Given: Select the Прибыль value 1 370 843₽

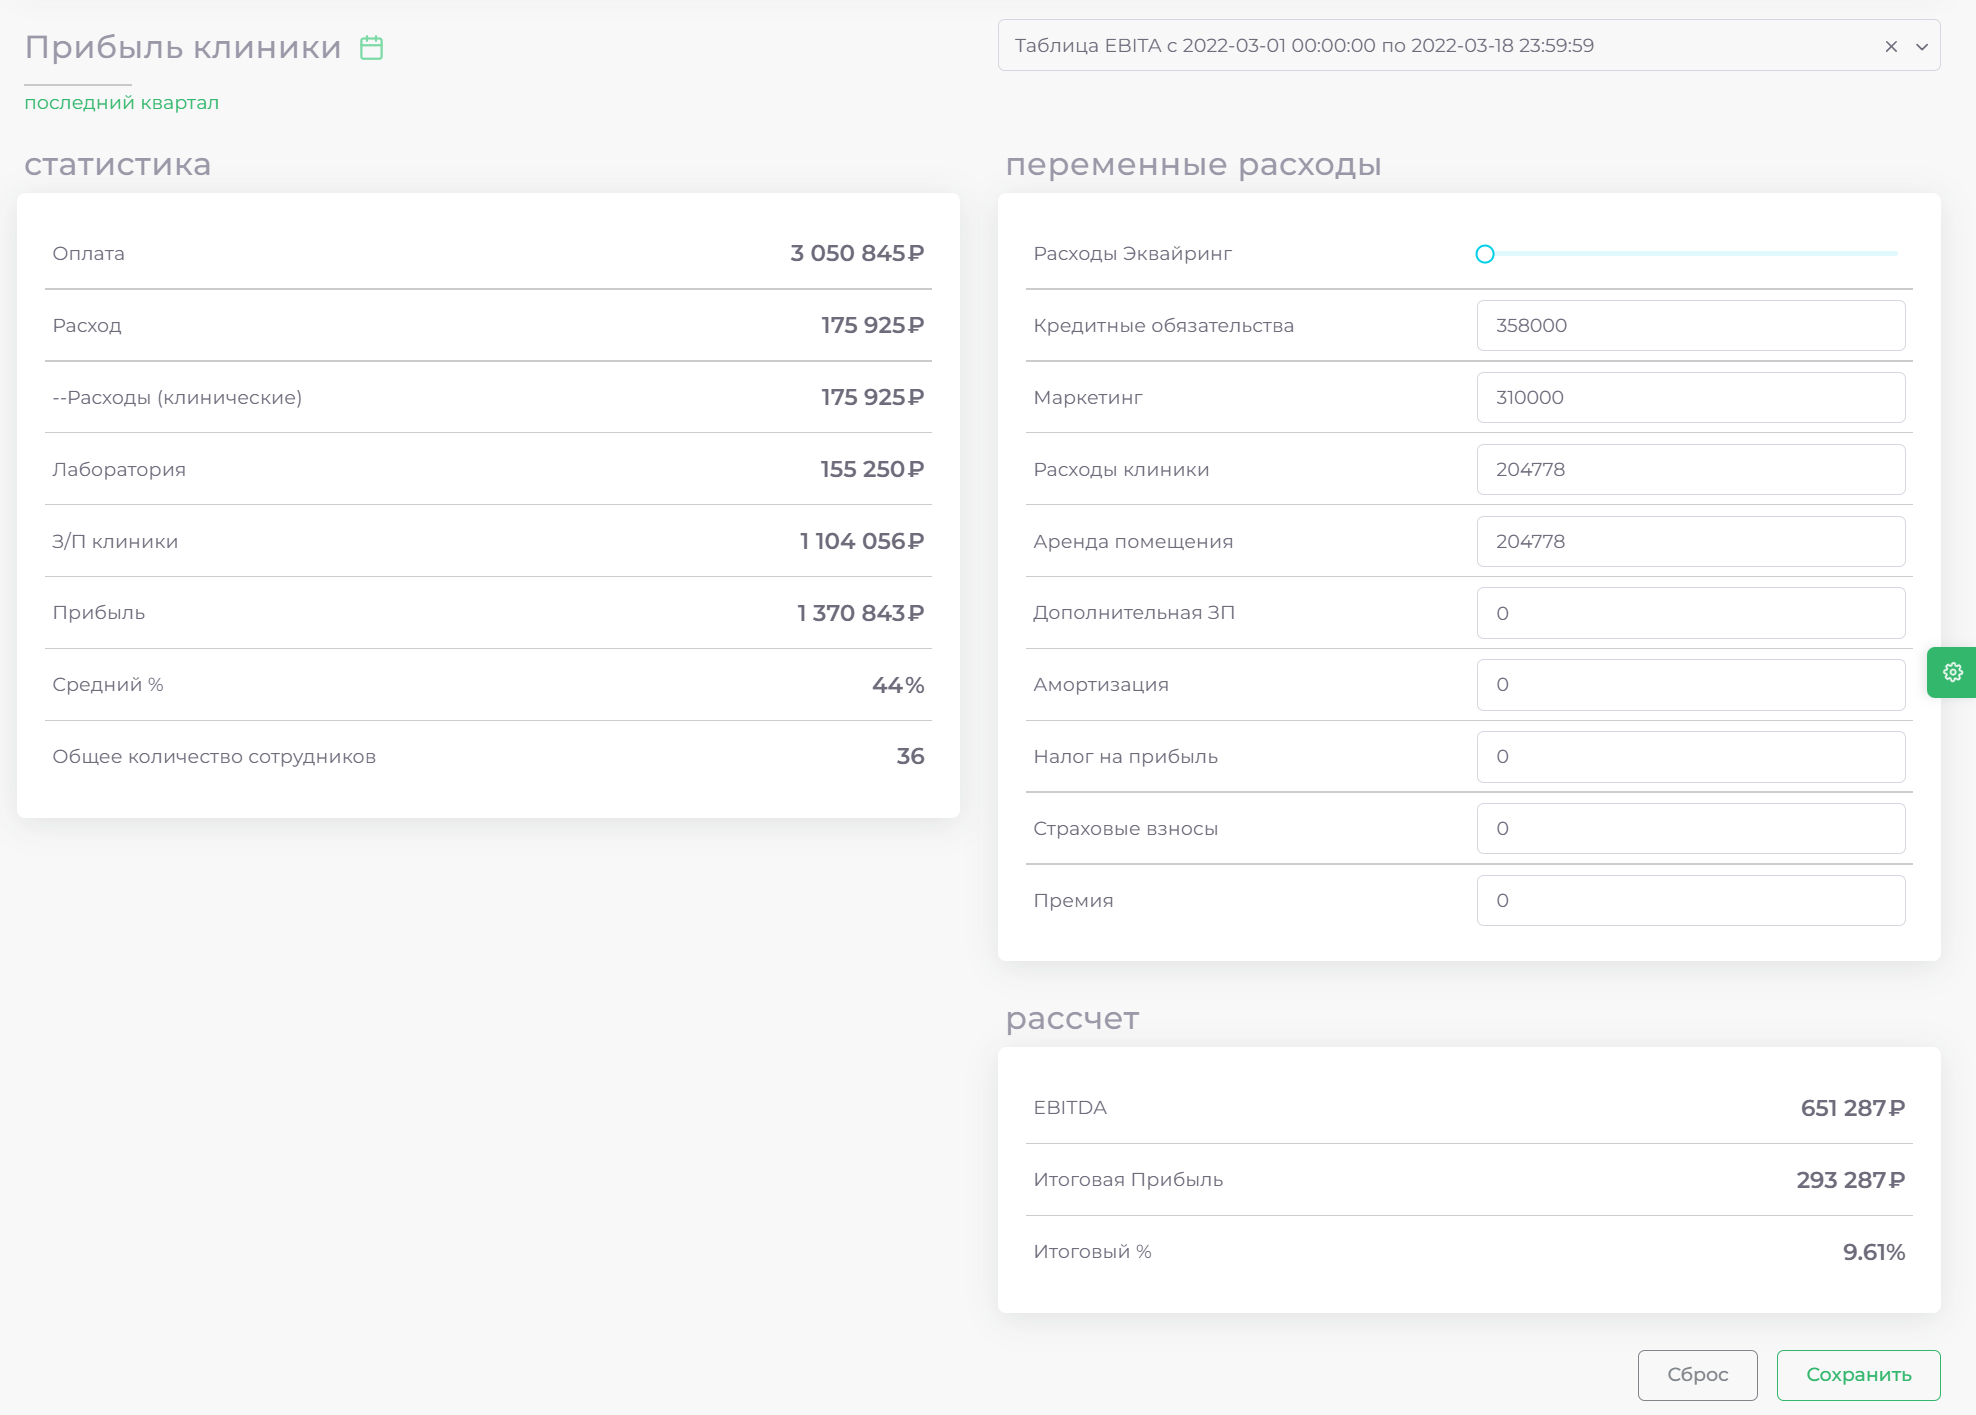Looking at the screenshot, I should pyautogui.click(x=860, y=612).
